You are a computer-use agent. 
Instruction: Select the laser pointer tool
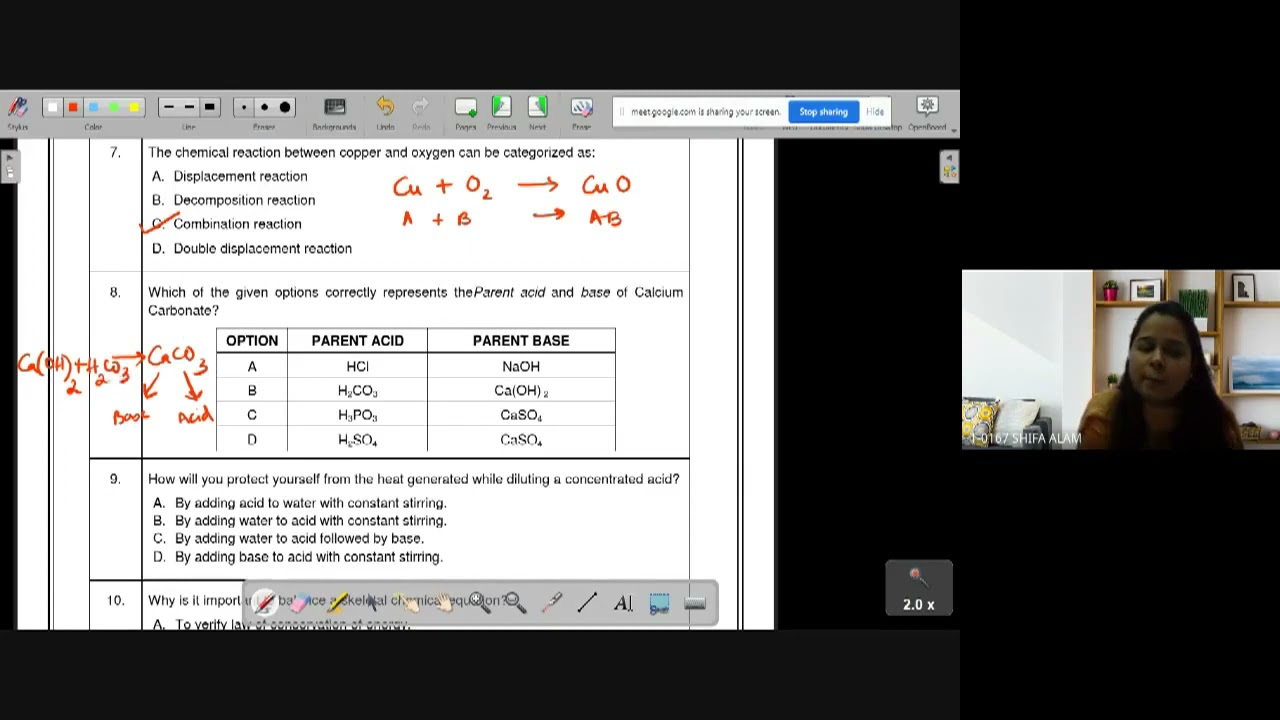552,602
